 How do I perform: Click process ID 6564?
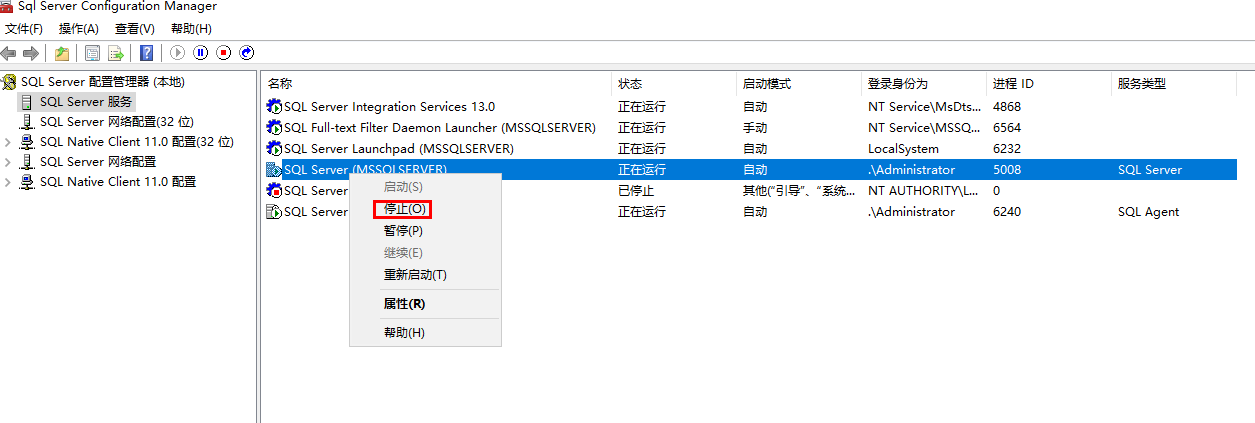(x=1007, y=127)
